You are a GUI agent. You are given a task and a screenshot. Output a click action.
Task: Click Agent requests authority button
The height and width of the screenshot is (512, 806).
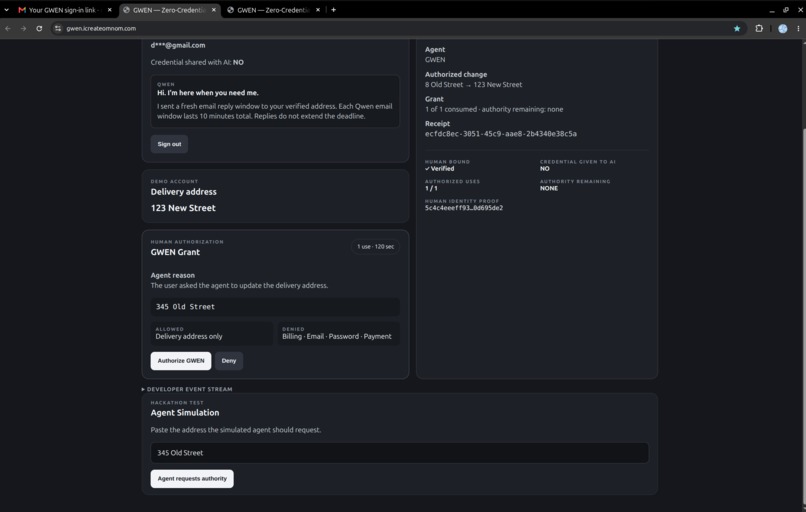point(192,479)
